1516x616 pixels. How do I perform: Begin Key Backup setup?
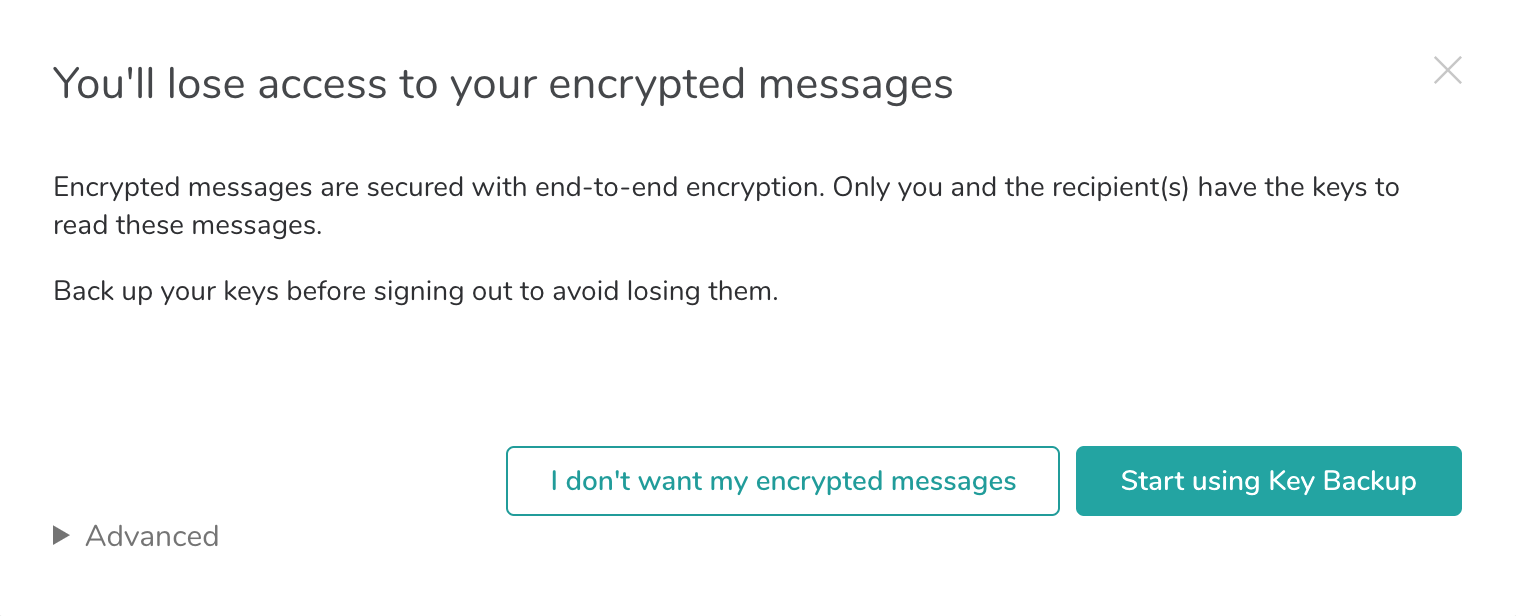pos(1268,481)
